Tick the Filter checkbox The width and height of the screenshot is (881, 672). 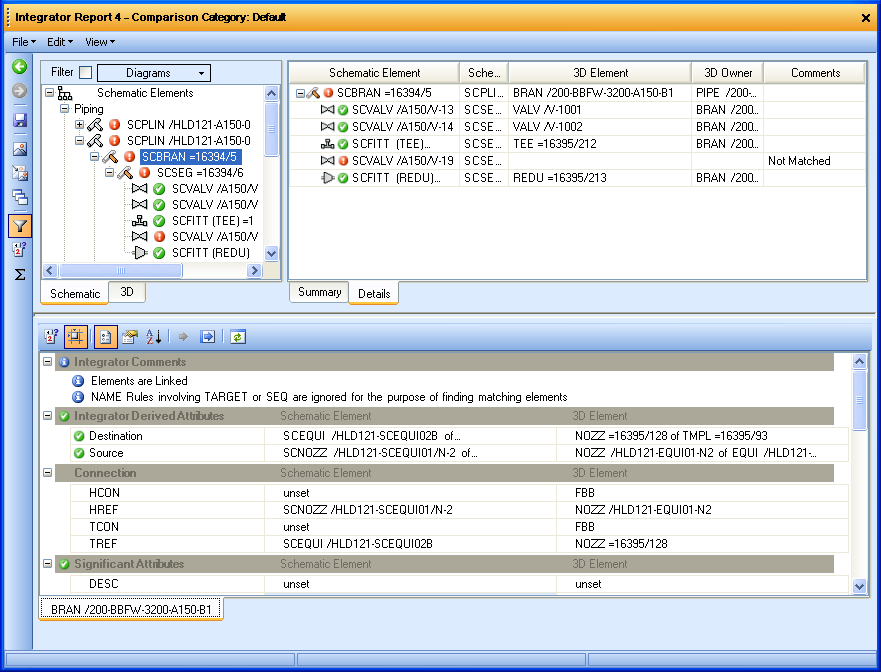[x=85, y=72]
